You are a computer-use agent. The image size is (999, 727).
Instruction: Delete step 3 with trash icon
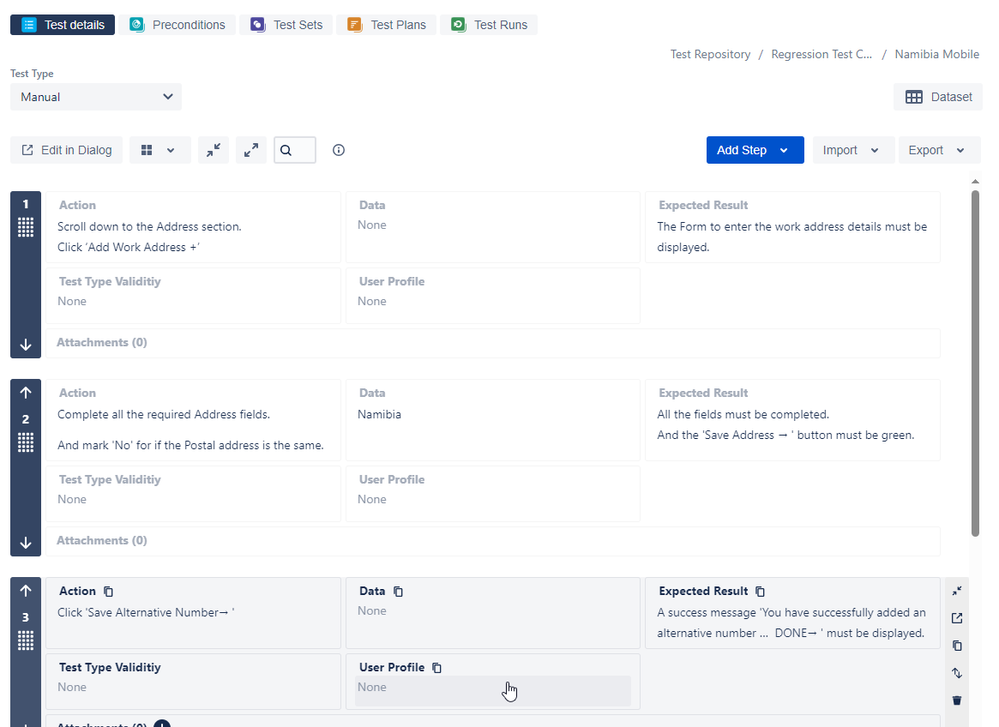coord(957,700)
